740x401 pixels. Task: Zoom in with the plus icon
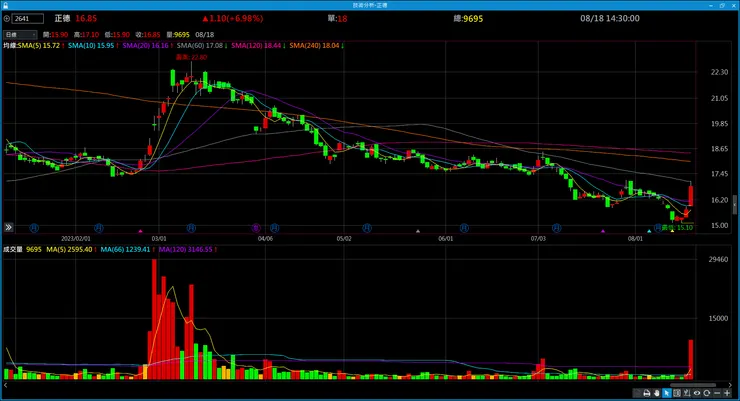click(x=727, y=393)
